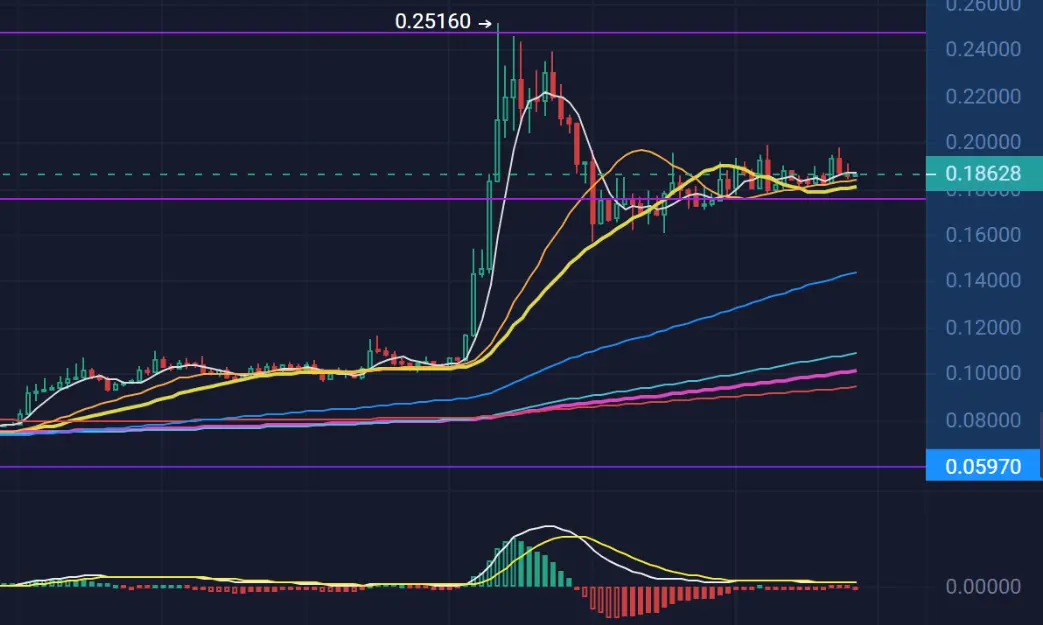Click the 0.14000 price axis label
1043x625 pixels.
click(983, 281)
